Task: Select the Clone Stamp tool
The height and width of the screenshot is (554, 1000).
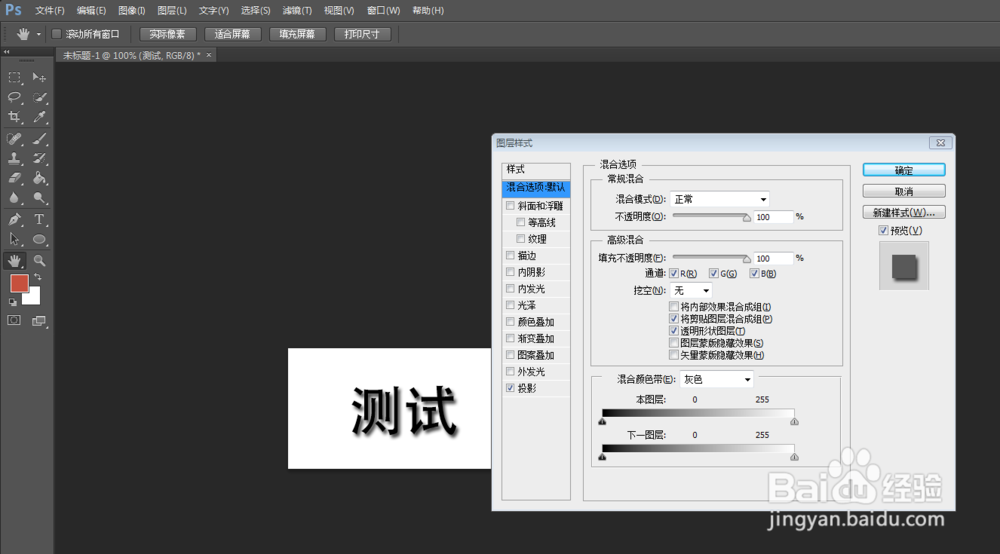Action: pyautogui.click(x=14, y=158)
